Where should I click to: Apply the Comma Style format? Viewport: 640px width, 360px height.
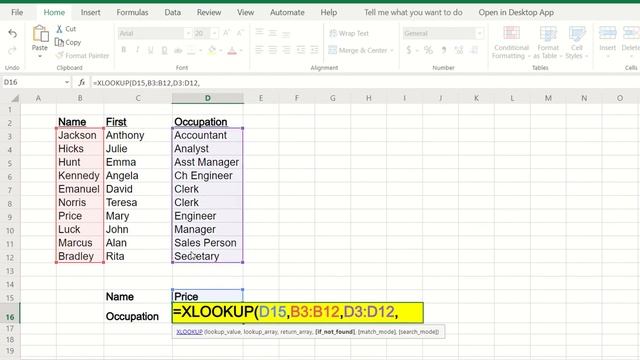pyautogui.click(x=444, y=50)
